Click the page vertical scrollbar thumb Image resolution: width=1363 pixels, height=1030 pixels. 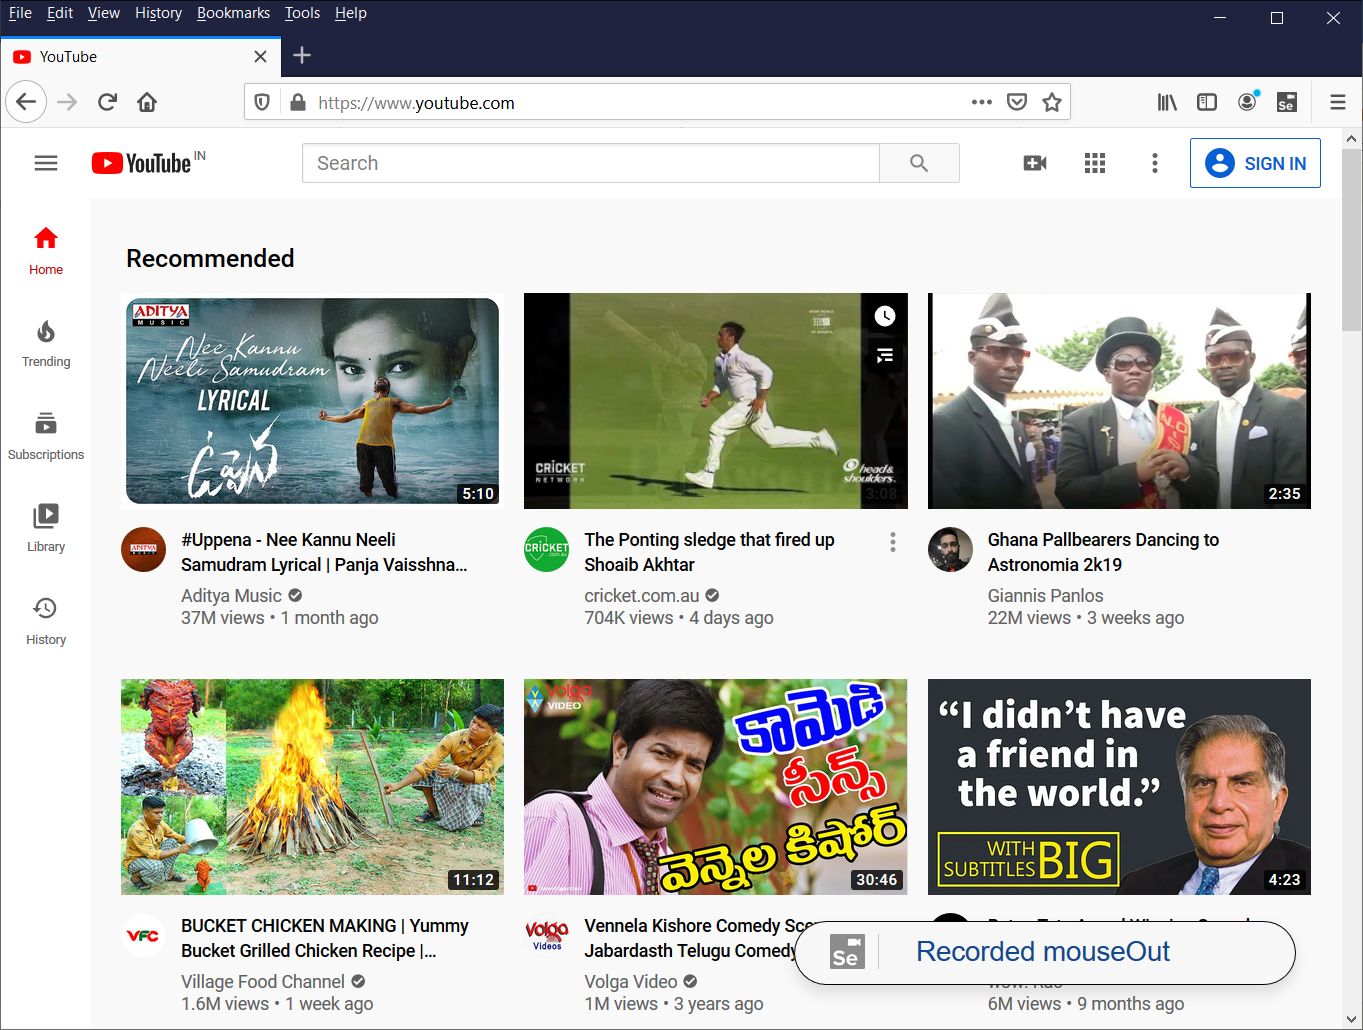click(x=1351, y=240)
